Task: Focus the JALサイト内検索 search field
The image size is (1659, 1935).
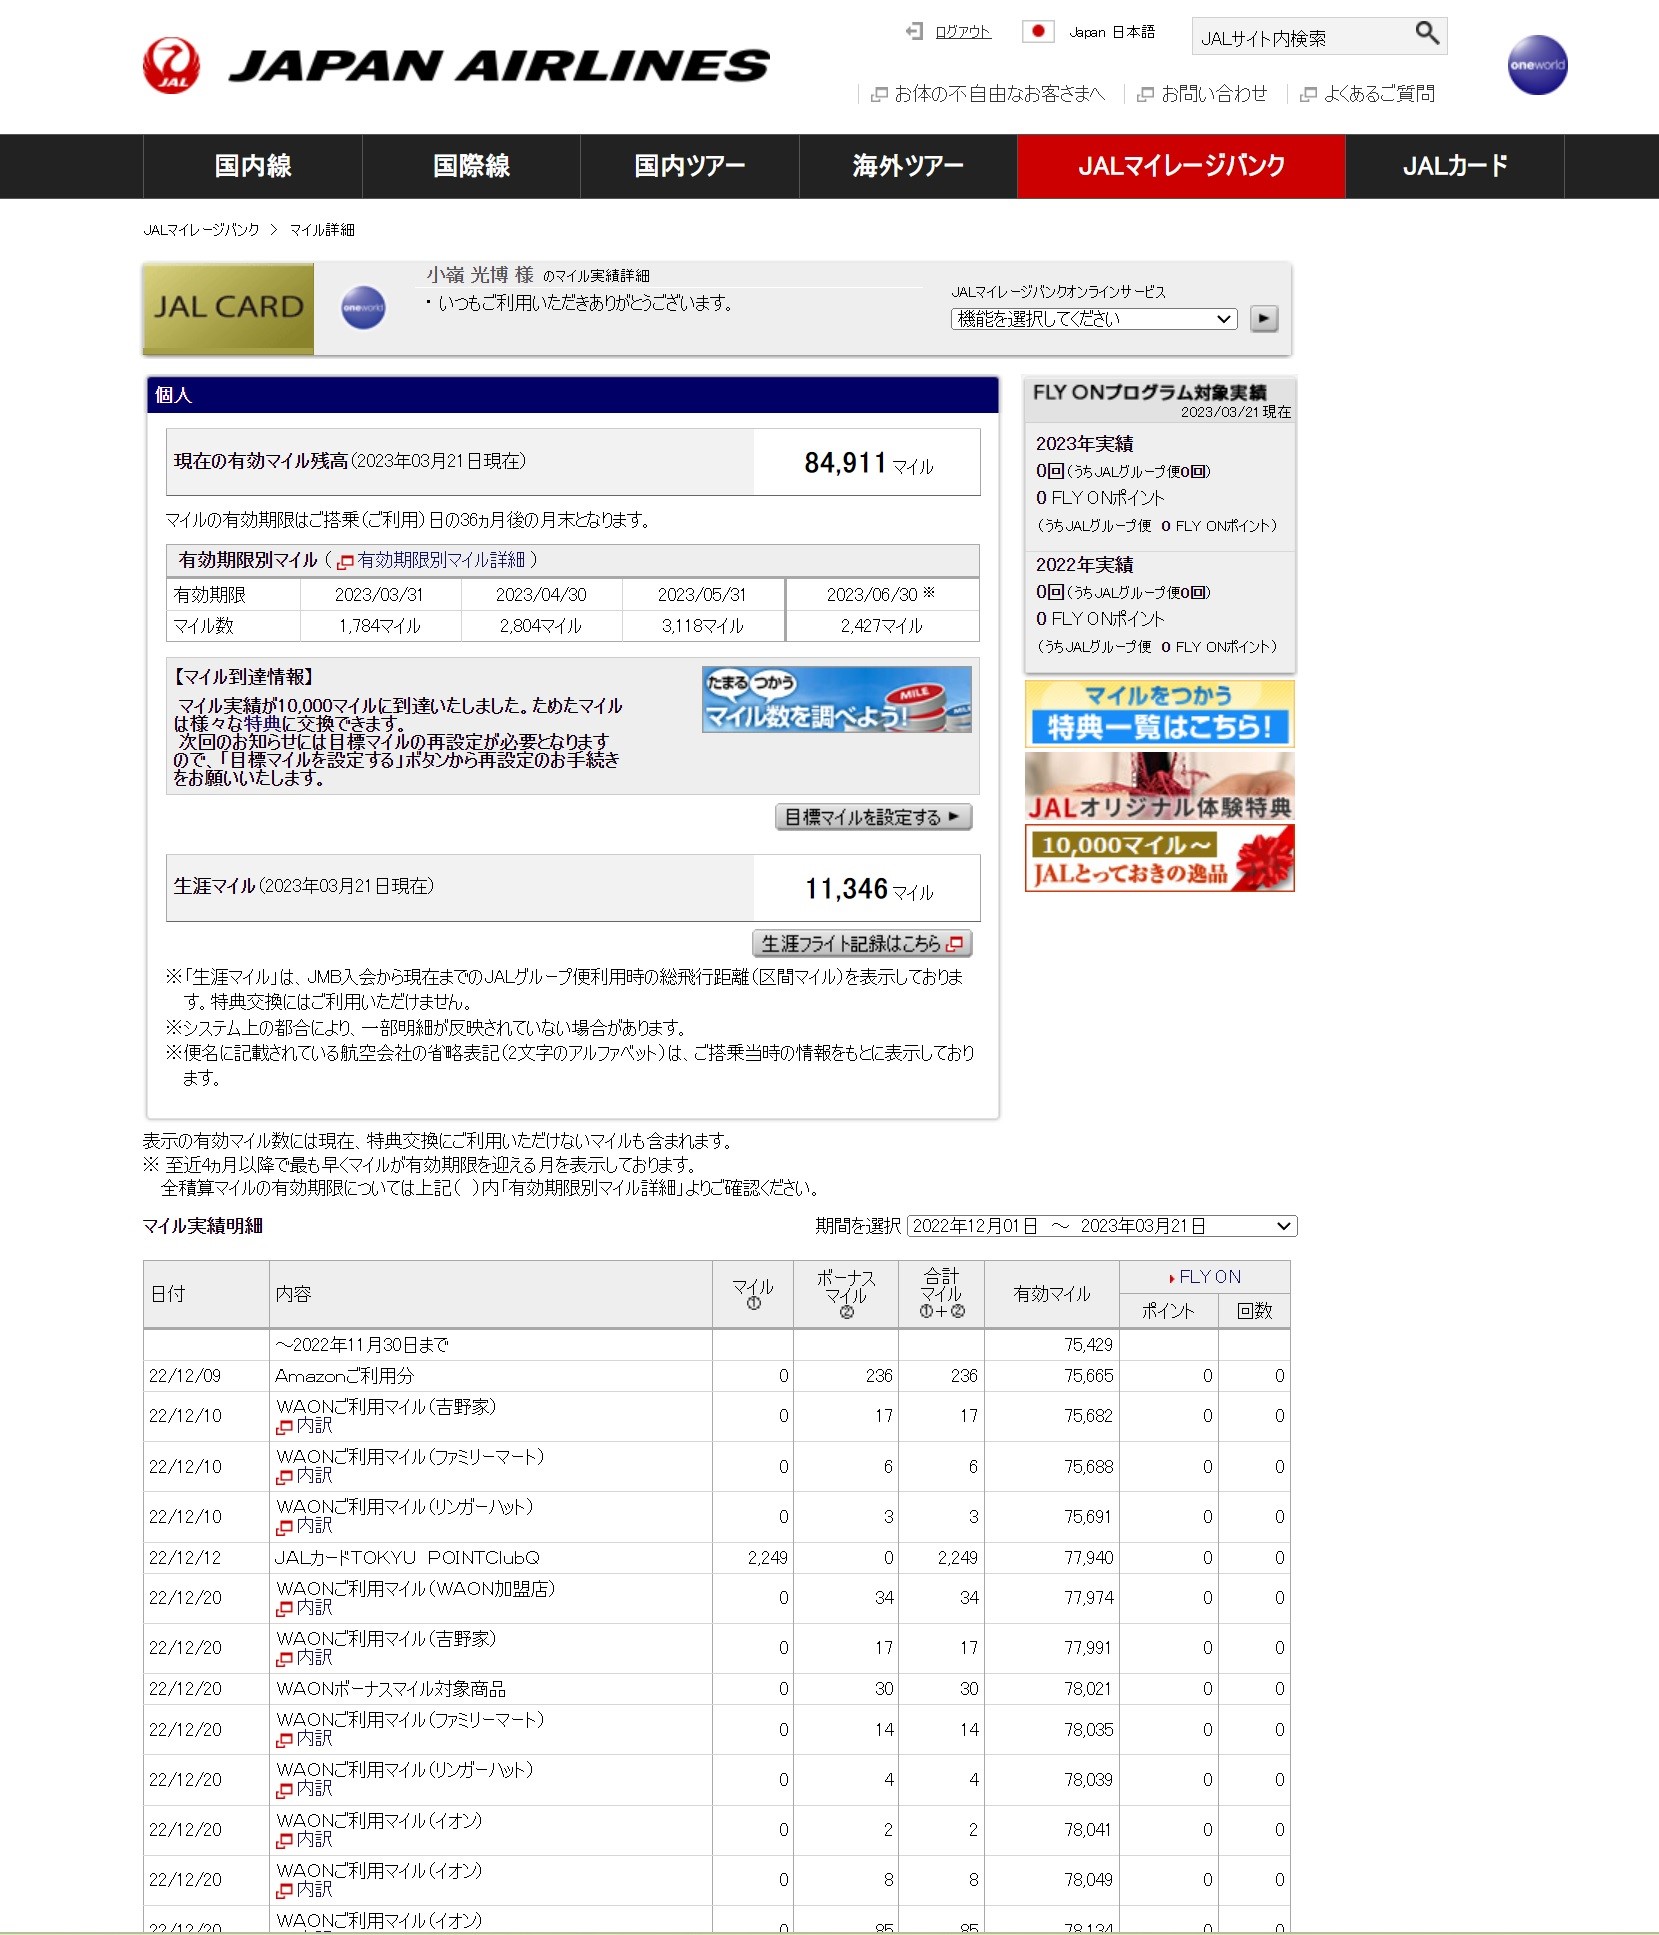Action: tap(1301, 37)
